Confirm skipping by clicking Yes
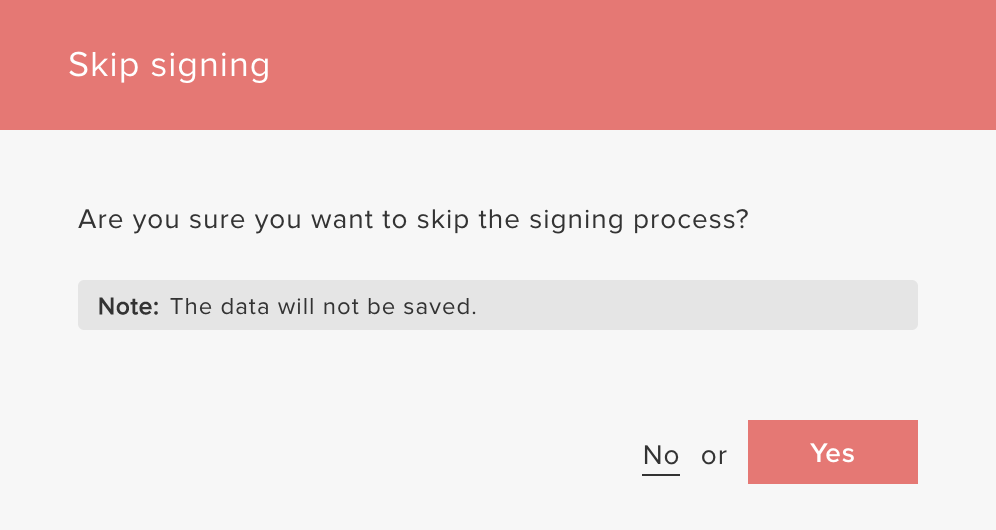The width and height of the screenshot is (996, 530). point(832,453)
